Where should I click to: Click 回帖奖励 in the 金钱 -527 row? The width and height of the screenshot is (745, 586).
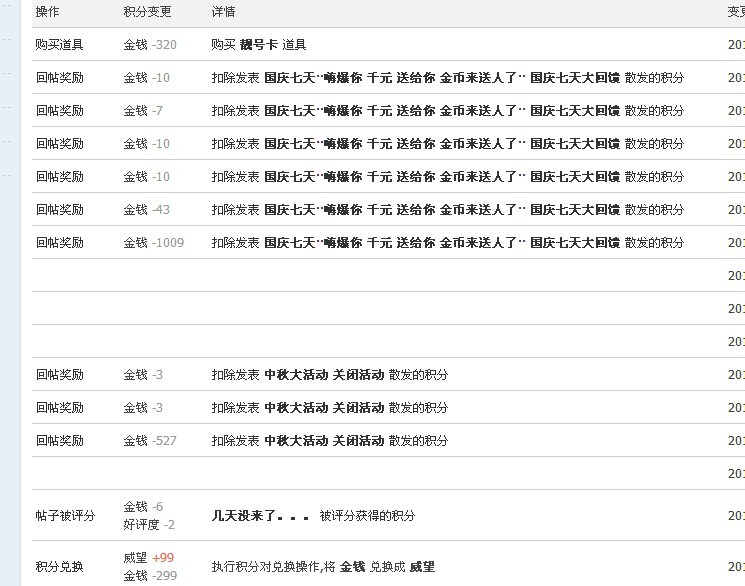pyautogui.click(x=59, y=441)
